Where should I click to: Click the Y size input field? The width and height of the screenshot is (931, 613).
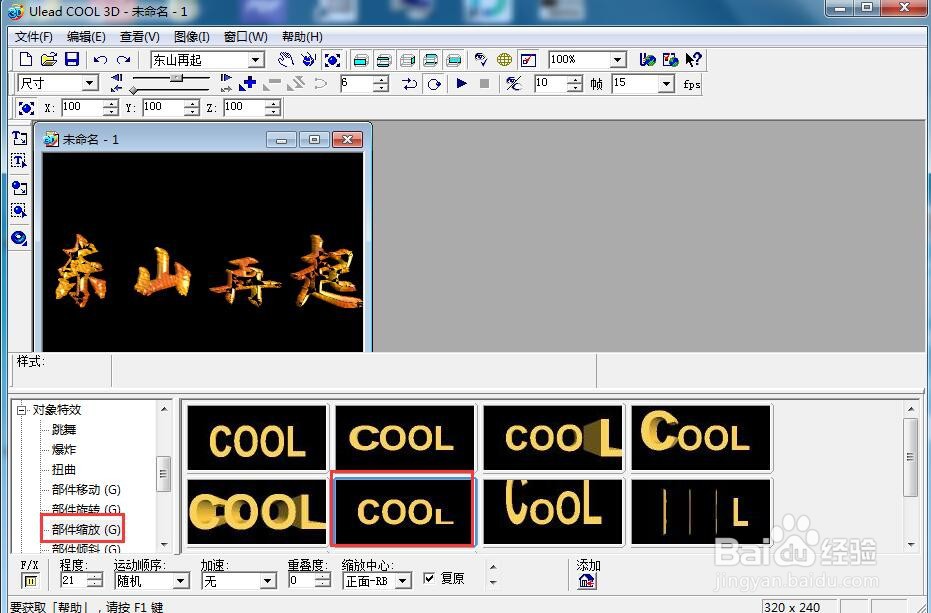163,108
